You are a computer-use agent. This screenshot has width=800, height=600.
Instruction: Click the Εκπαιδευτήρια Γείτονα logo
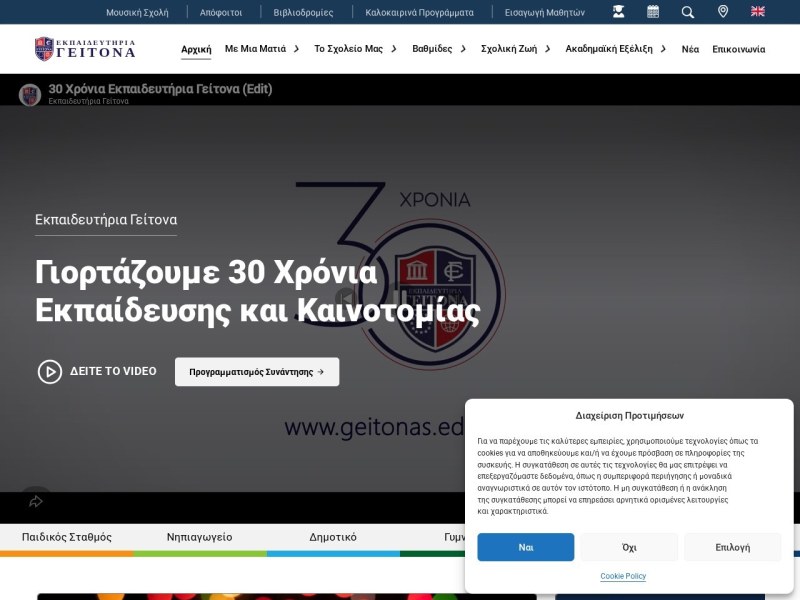(85, 49)
